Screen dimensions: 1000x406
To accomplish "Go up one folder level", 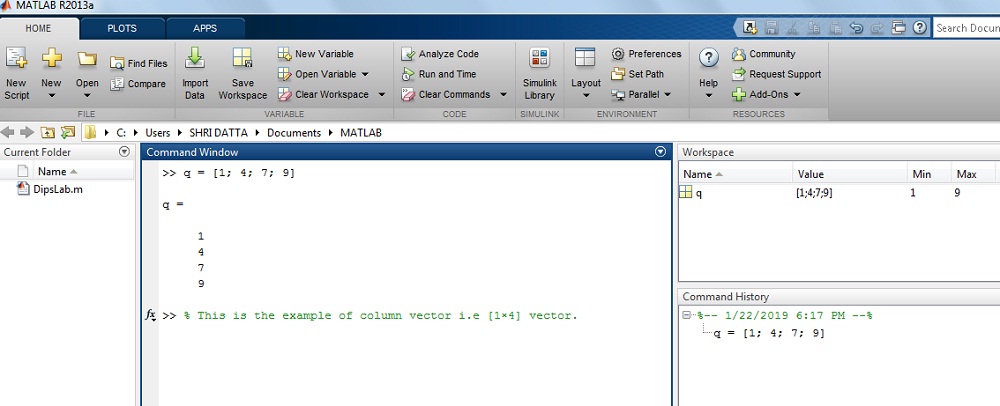I will pyautogui.click(x=48, y=132).
